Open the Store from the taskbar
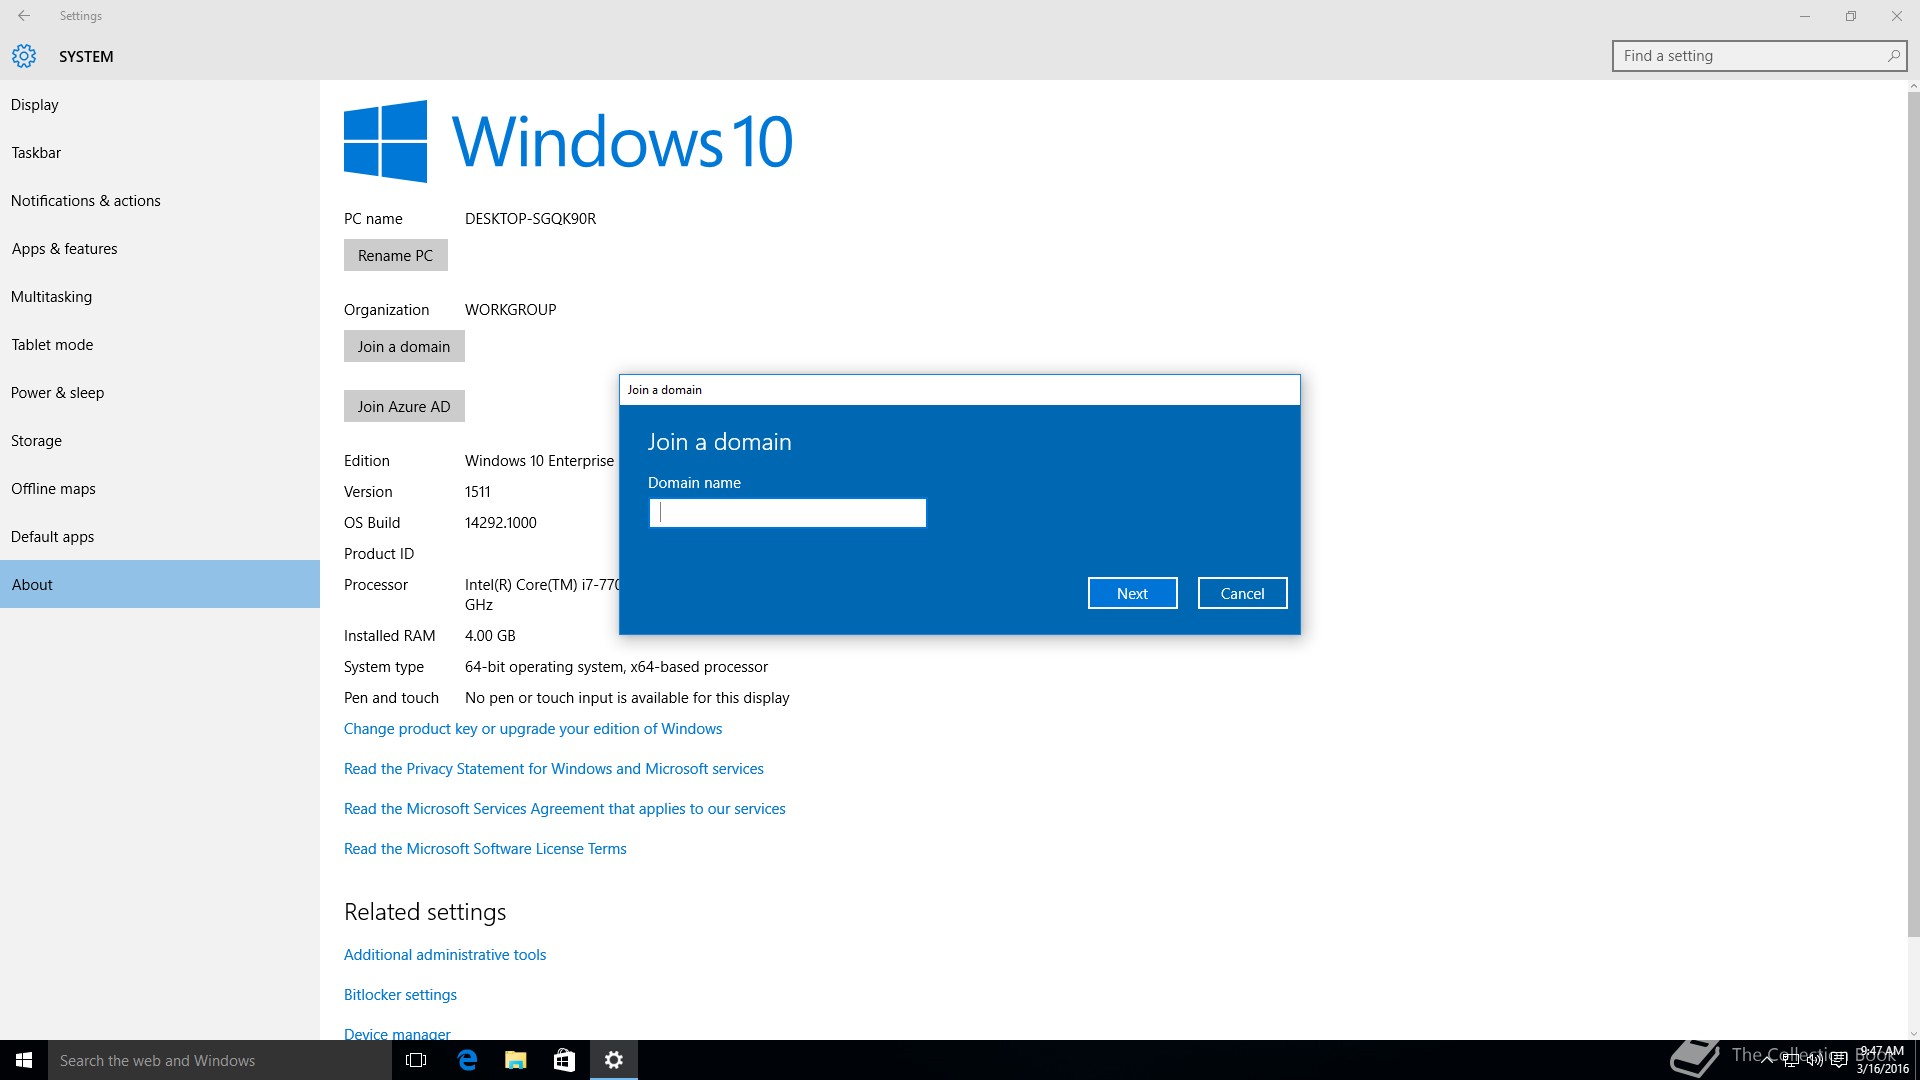The height and width of the screenshot is (1080, 1920). point(564,1060)
